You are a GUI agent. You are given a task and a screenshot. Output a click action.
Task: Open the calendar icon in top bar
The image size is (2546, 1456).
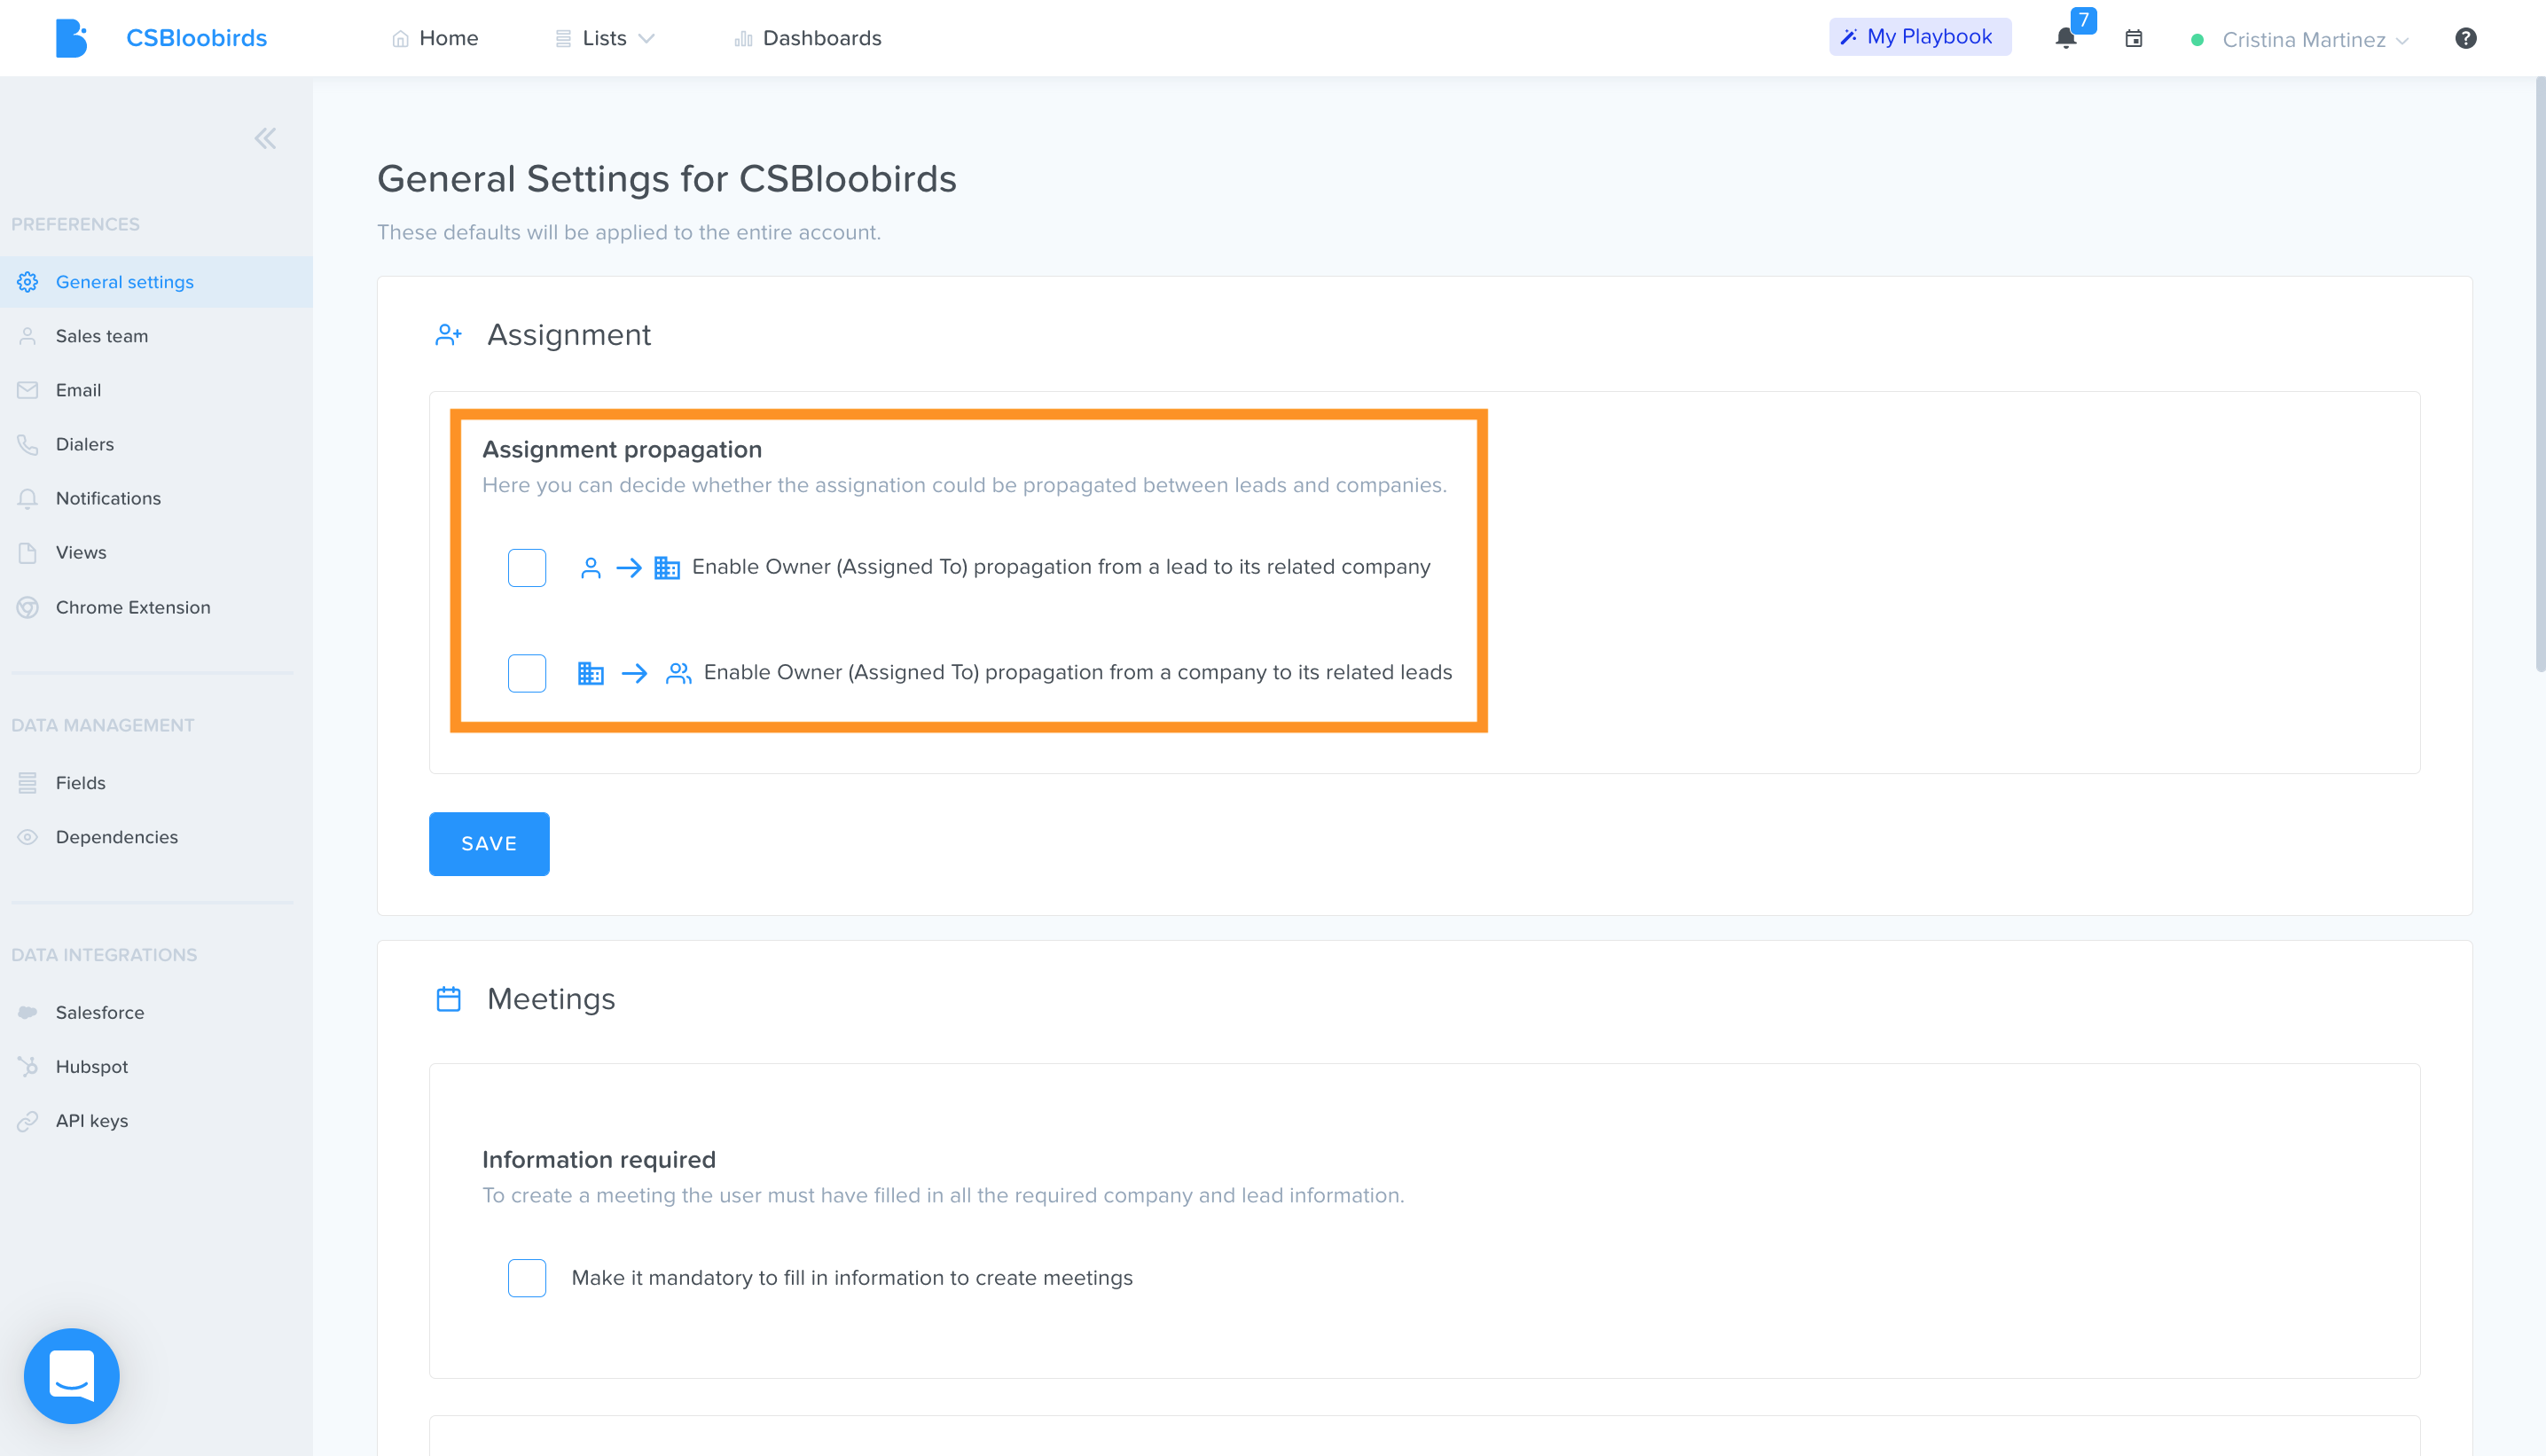[2133, 39]
